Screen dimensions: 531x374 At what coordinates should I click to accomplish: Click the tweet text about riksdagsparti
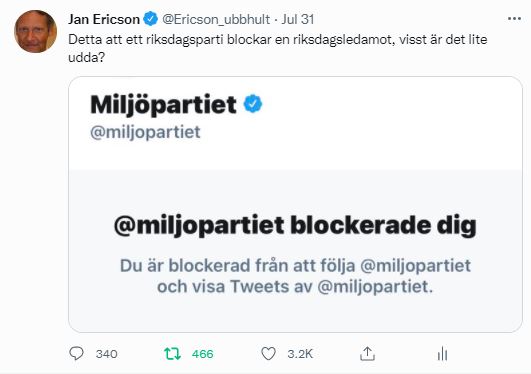click(x=278, y=48)
